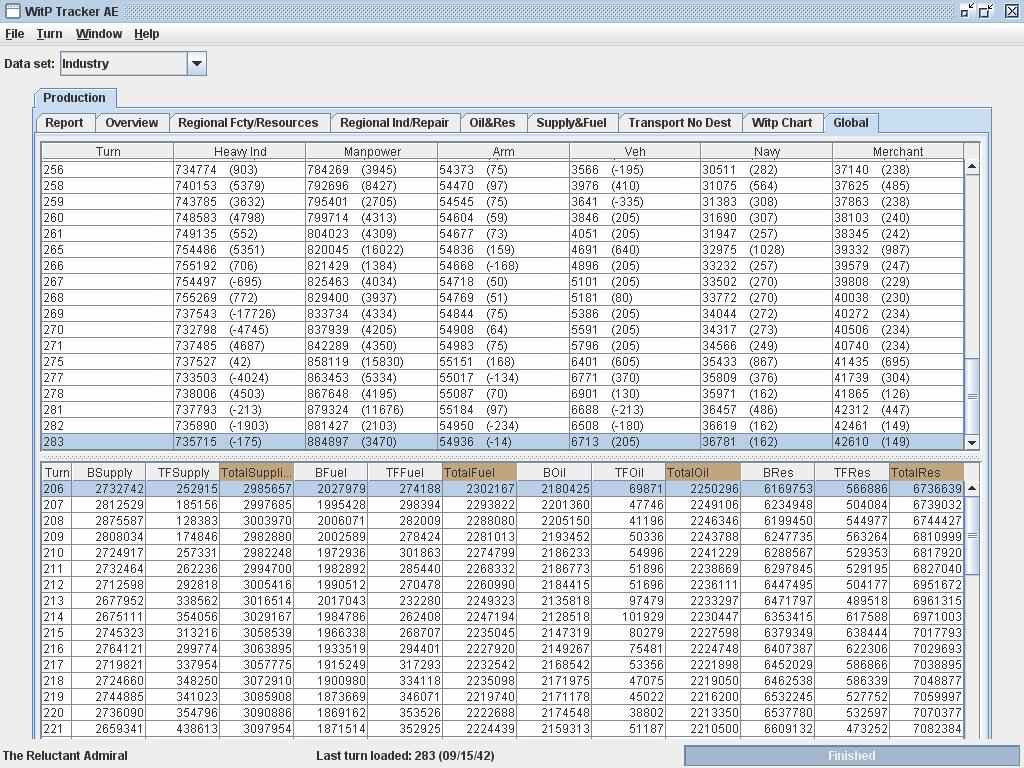Click the highlighted TotalRes column header

(926, 472)
